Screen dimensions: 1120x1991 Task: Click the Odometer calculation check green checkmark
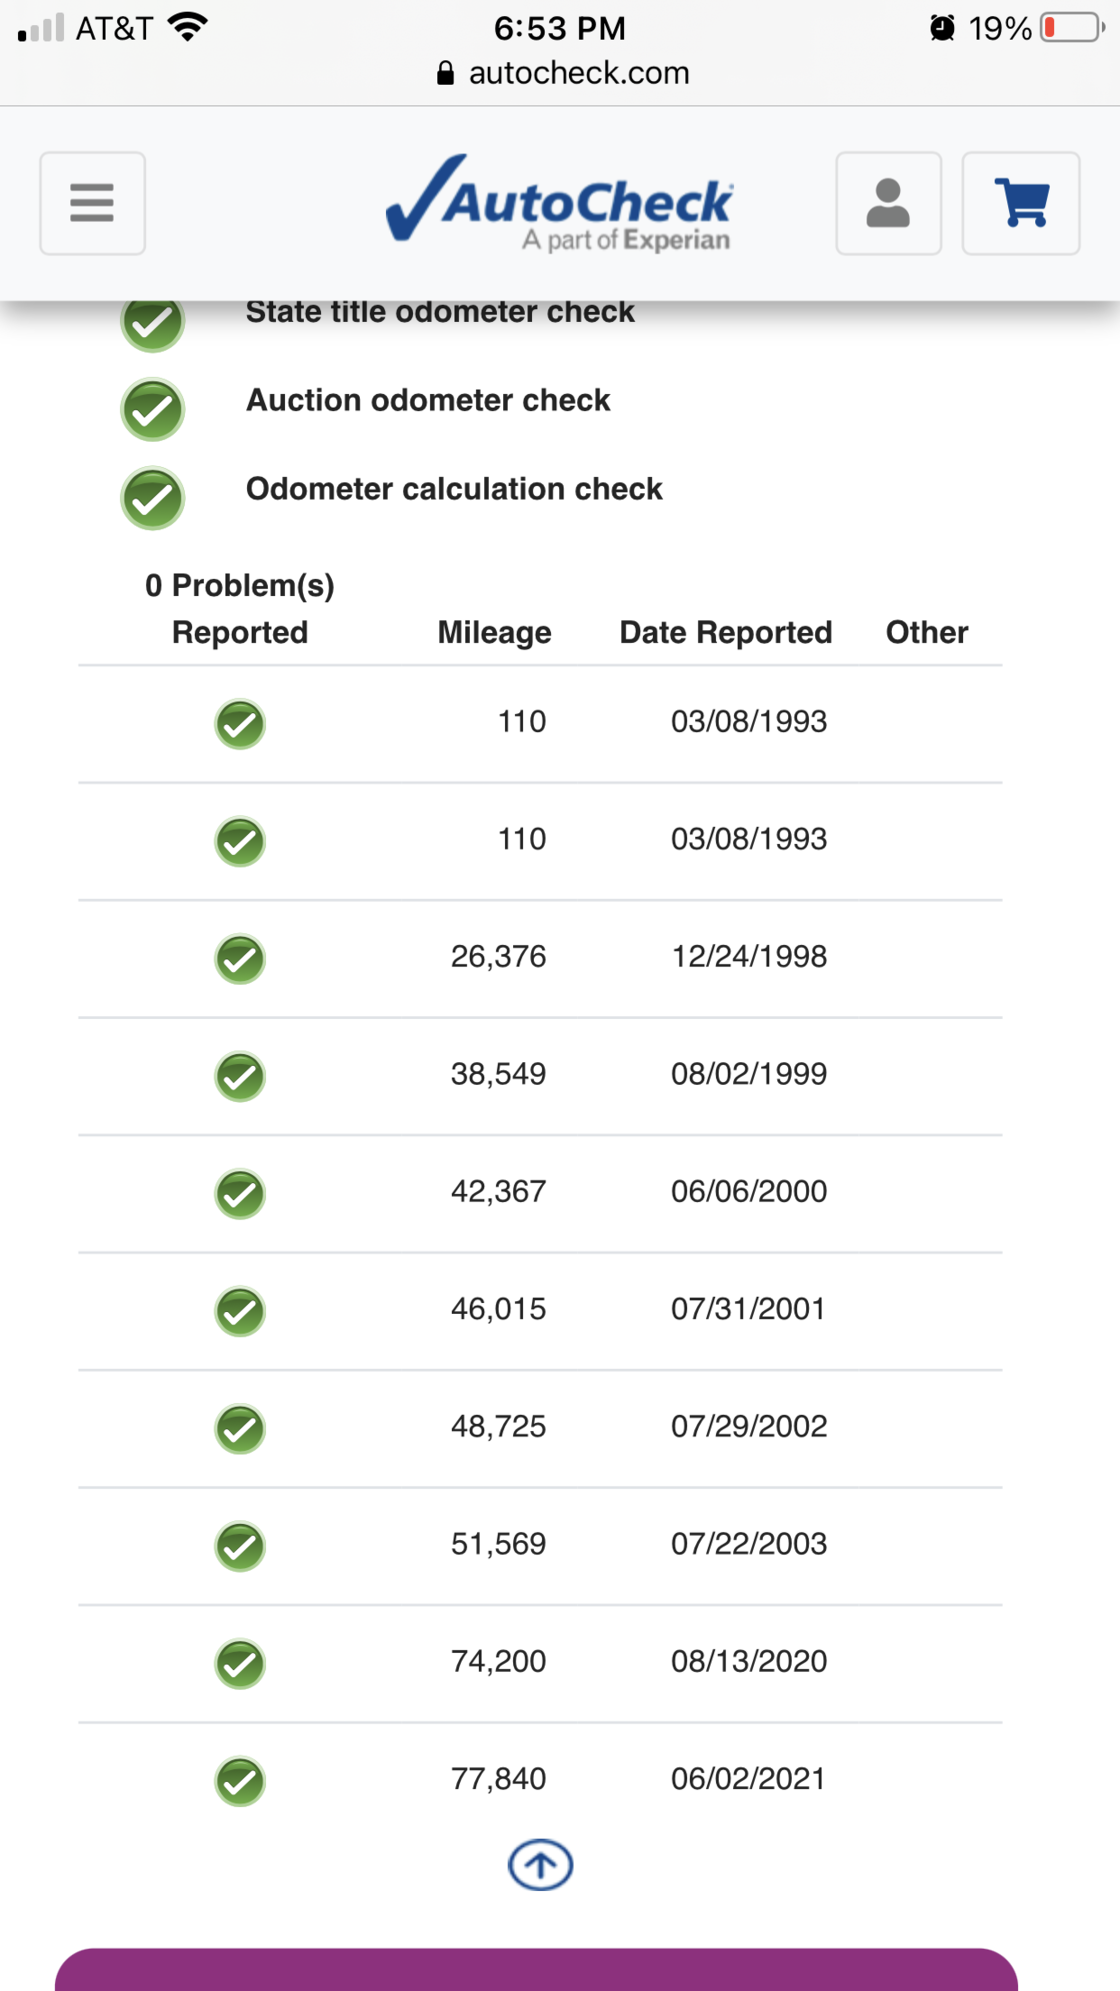point(153,499)
